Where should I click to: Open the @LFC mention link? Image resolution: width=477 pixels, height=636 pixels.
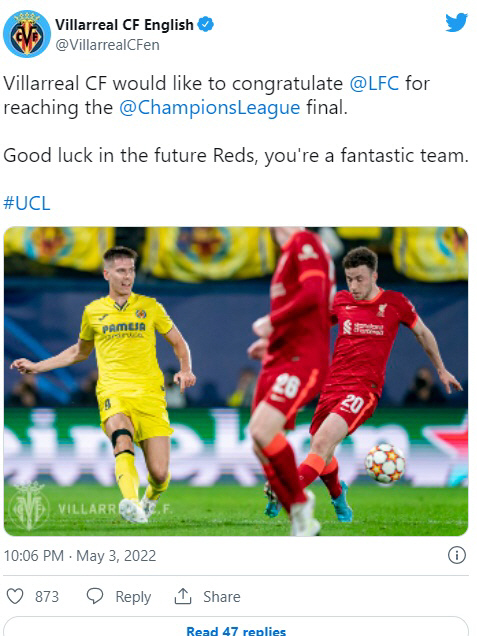click(x=374, y=84)
